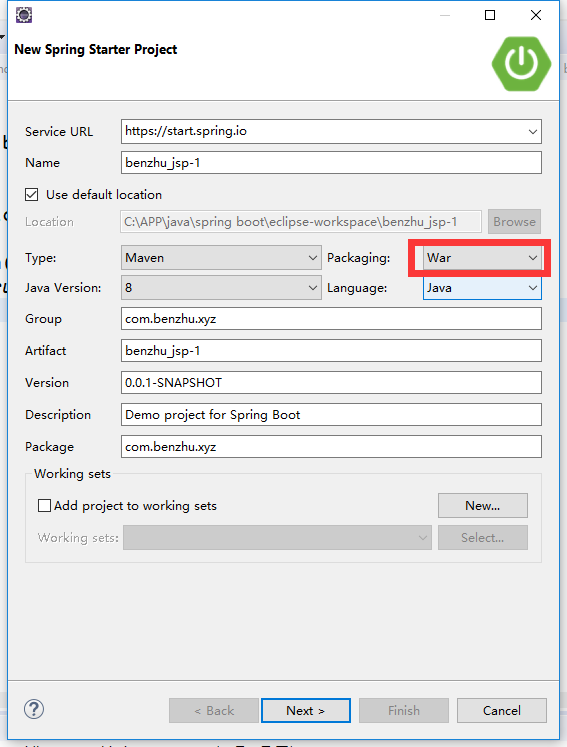The height and width of the screenshot is (747, 567).
Task: Click the Eclipse window icon in title bar
Action: pyautogui.click(x=24, y=15)
